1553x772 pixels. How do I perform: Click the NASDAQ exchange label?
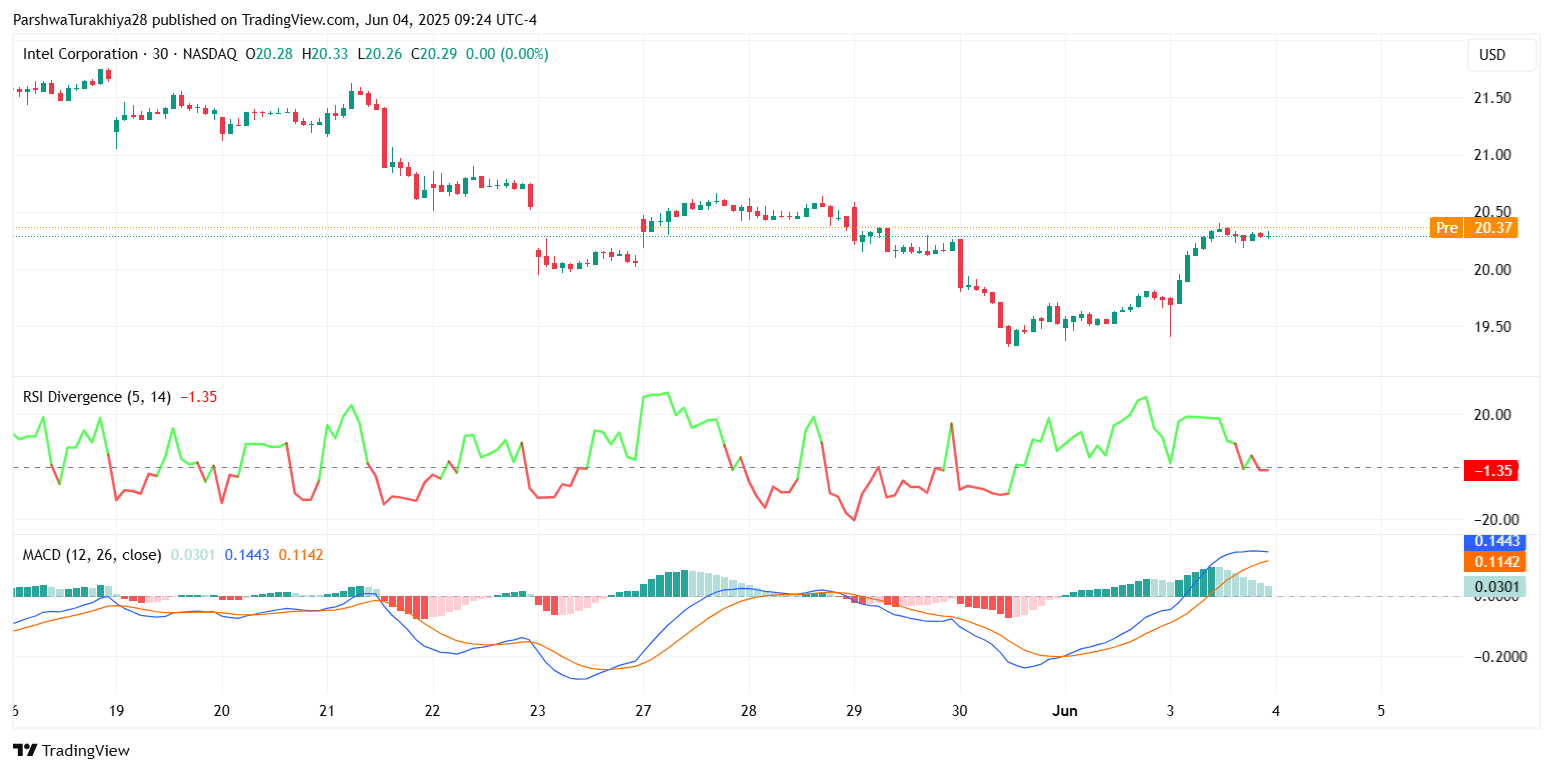click(209, 54)
